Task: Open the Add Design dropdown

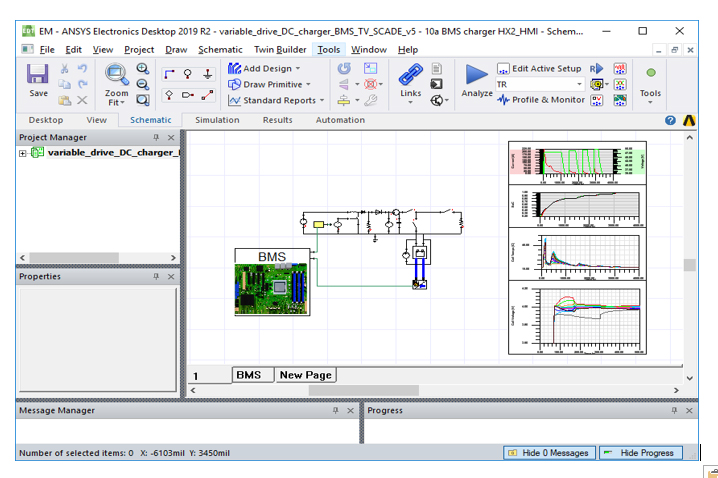Action: click(x=297, y=69)
